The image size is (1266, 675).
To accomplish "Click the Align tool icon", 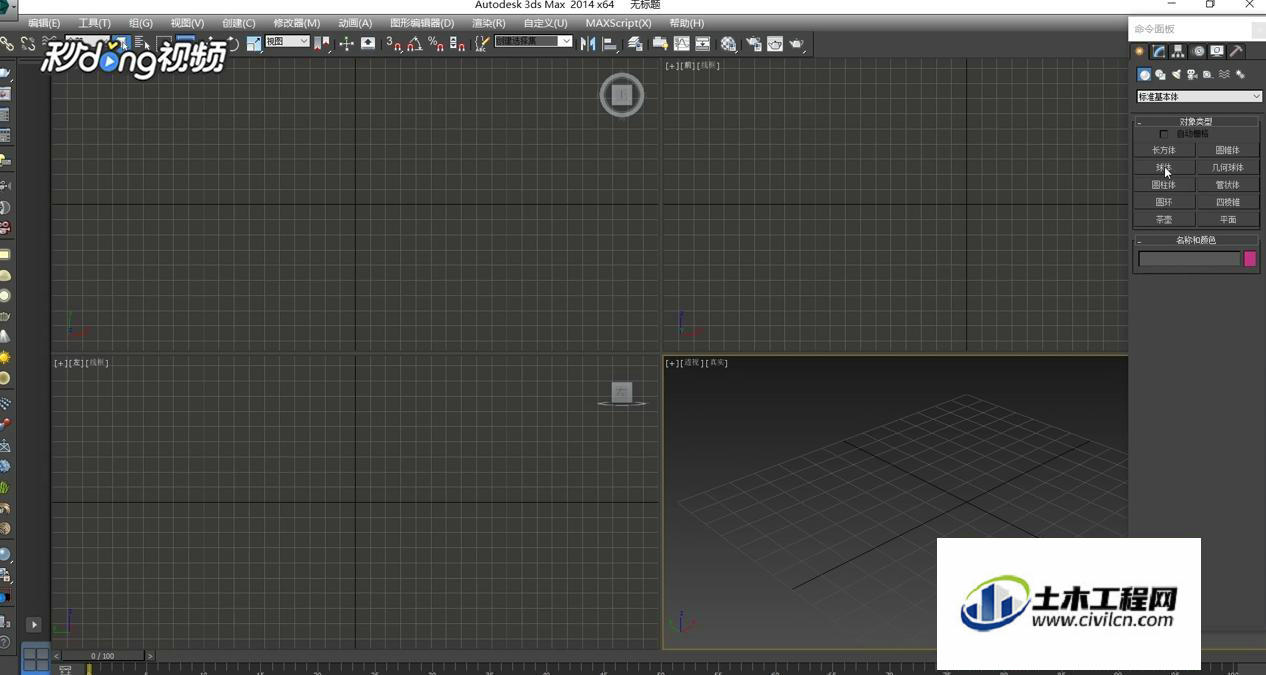I will (x=609, y=43).
